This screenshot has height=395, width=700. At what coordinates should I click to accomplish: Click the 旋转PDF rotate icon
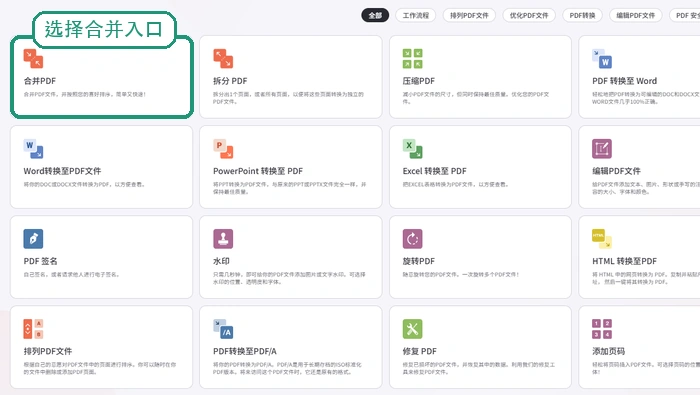click(412, 239)
